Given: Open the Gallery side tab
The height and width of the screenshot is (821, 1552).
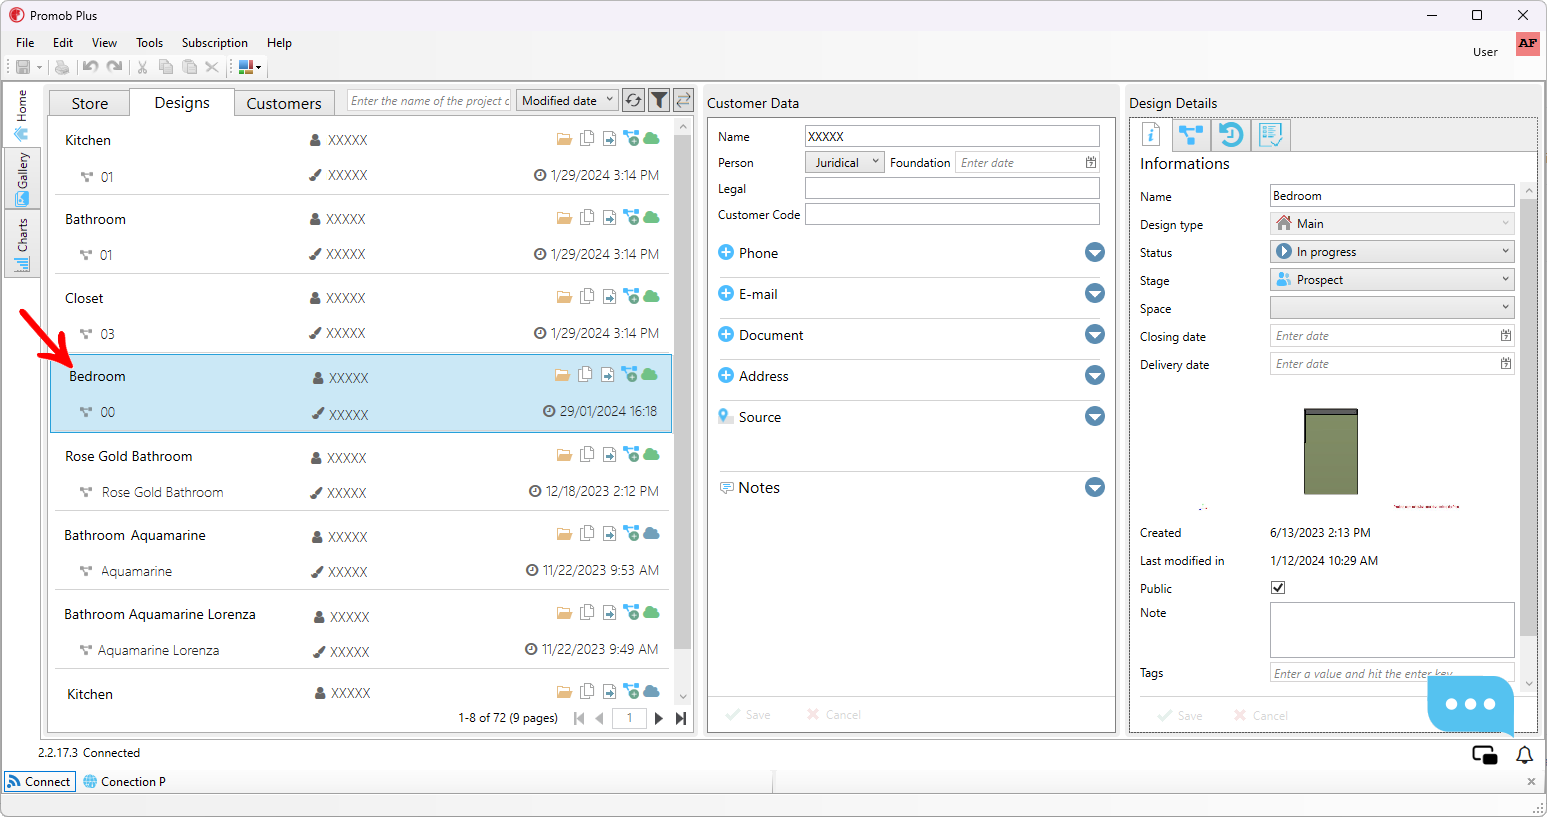Looking at the screenshot, I should 22,178.
